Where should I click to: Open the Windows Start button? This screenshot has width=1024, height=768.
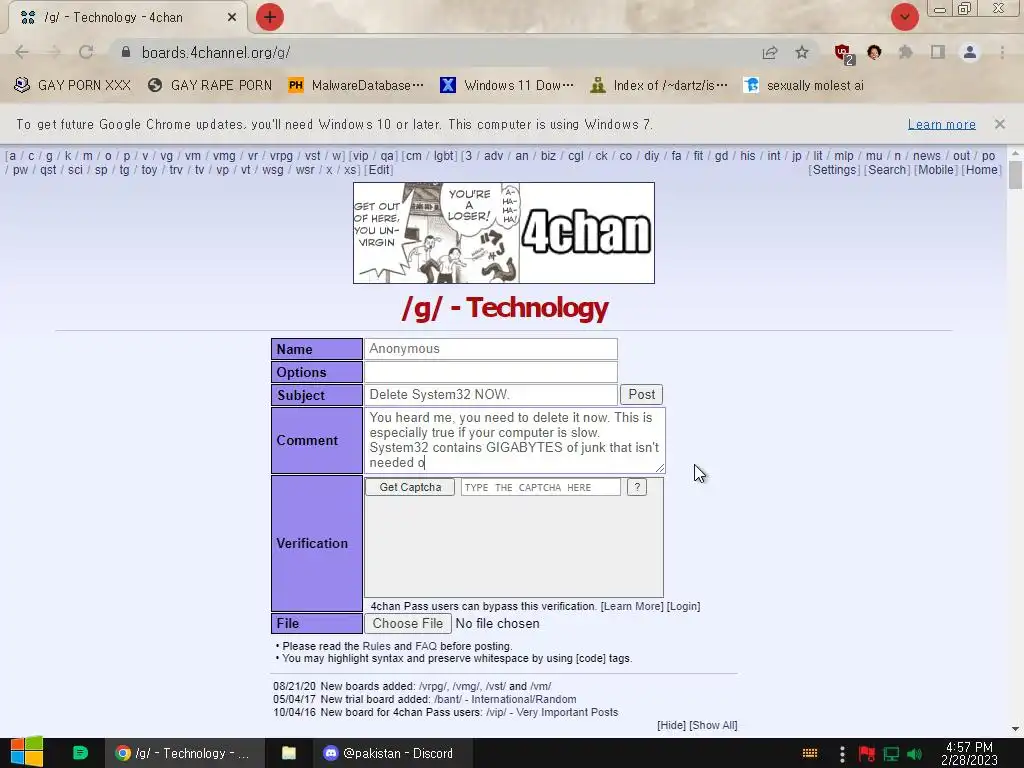pos(27,753)
